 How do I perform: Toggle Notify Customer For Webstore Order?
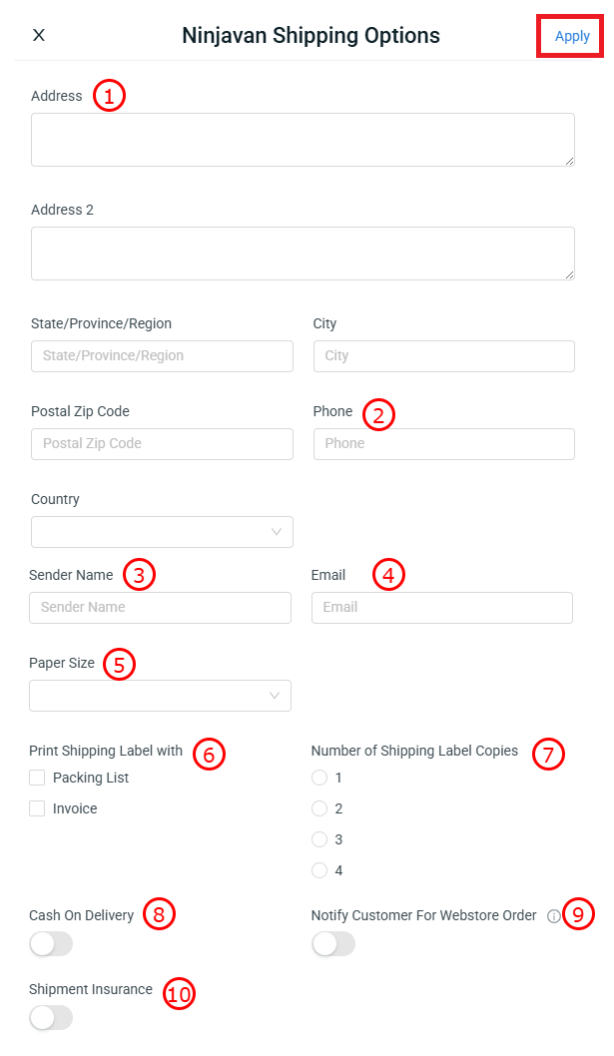[333, 943]
